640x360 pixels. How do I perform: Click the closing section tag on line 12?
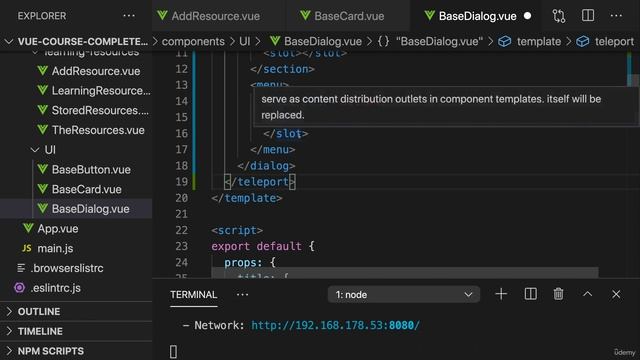[282, 69]
